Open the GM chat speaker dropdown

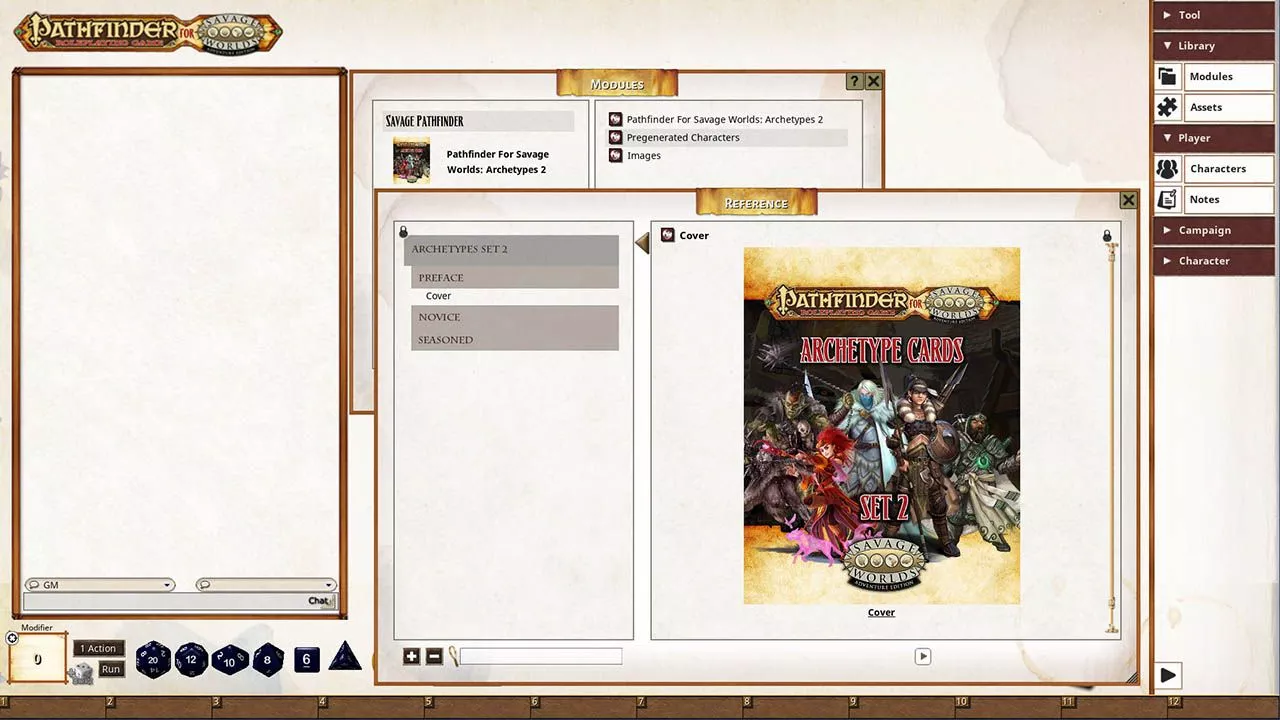click(99, 585)
